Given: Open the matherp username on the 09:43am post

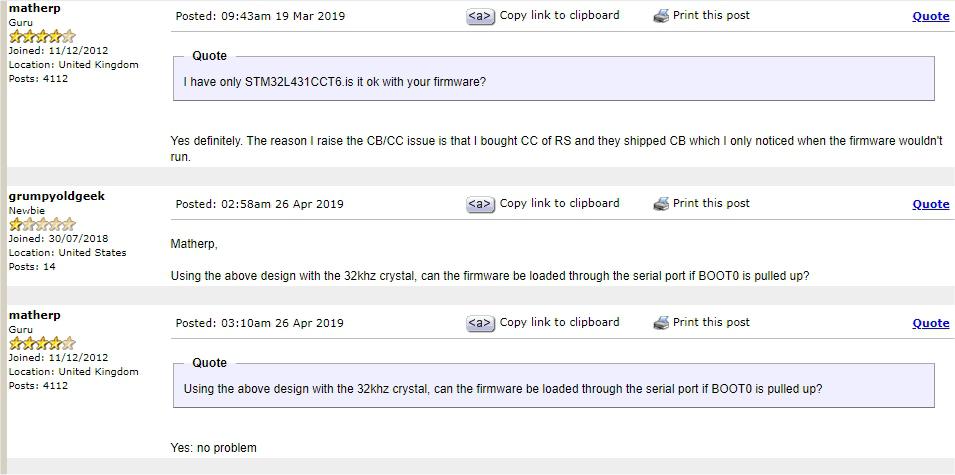Looking at the screenshot, I should point(34,8).
